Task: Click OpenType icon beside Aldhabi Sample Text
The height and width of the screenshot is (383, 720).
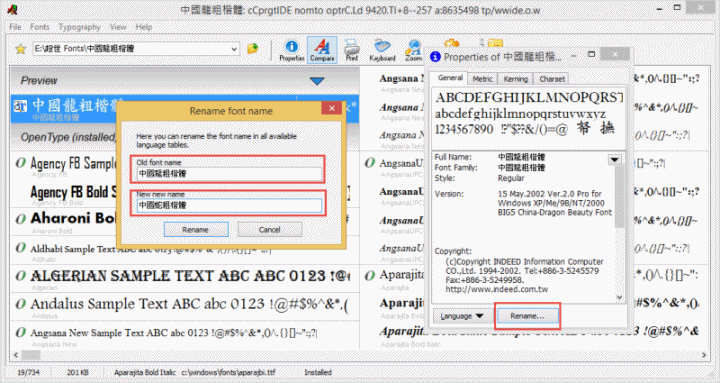Action: click(x=21, y=248)
